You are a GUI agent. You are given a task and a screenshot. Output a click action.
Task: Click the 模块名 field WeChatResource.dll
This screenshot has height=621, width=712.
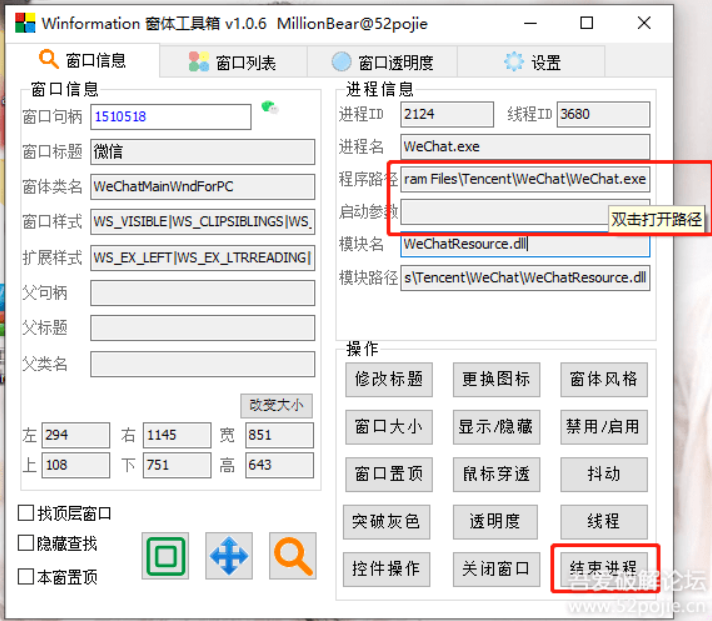[x=525, y=245]
